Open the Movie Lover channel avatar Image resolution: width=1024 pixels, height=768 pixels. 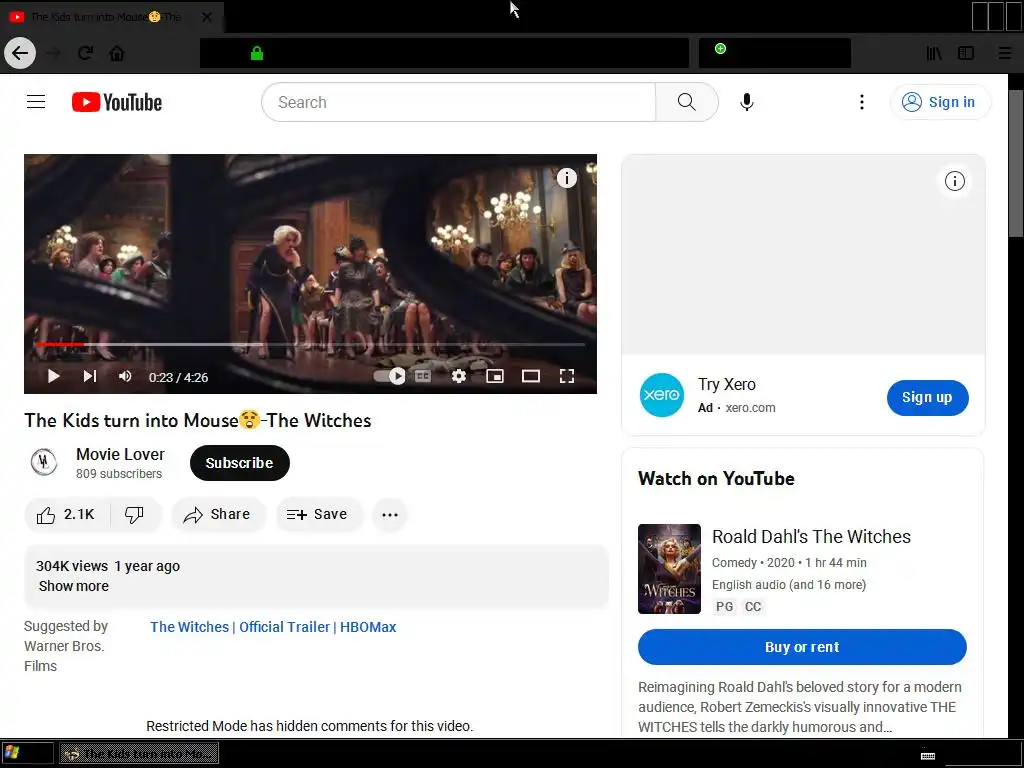[44, 462]
